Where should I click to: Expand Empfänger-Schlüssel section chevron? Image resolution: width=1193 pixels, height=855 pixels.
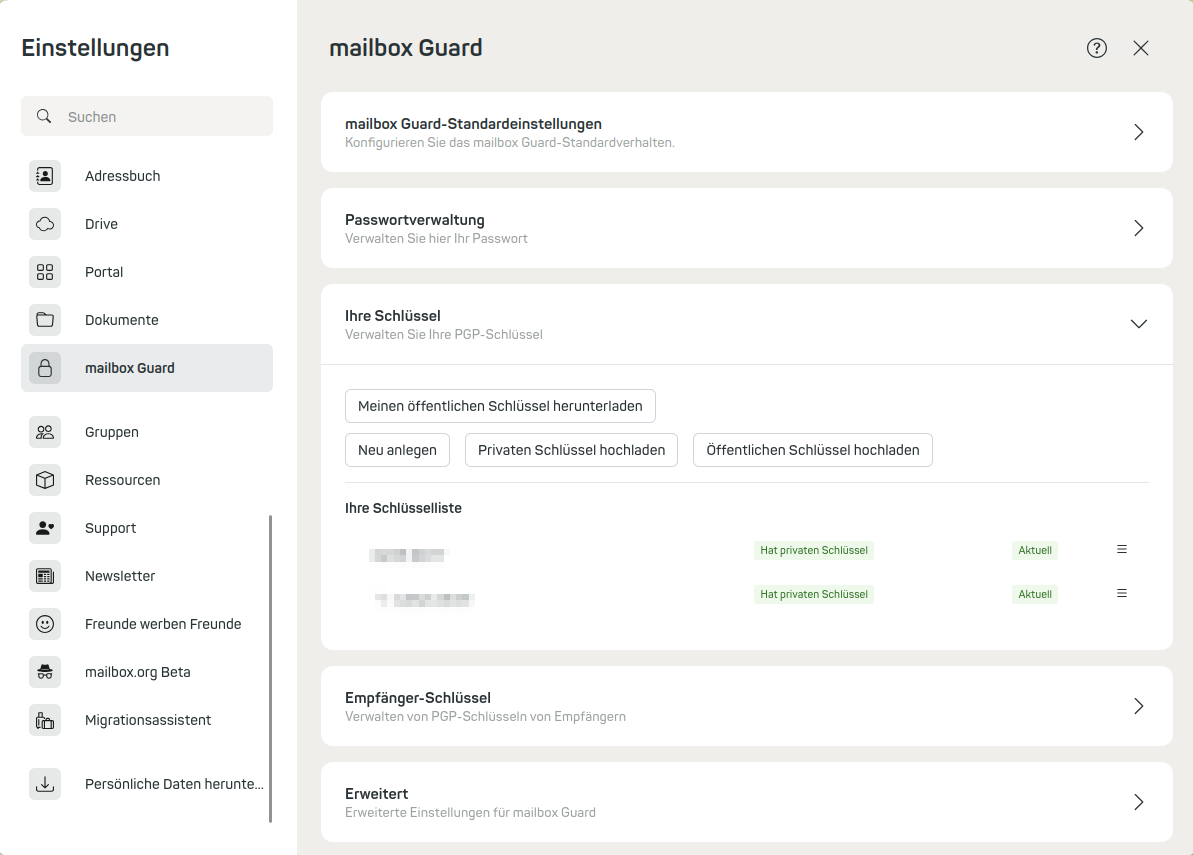pos(1138,706)
